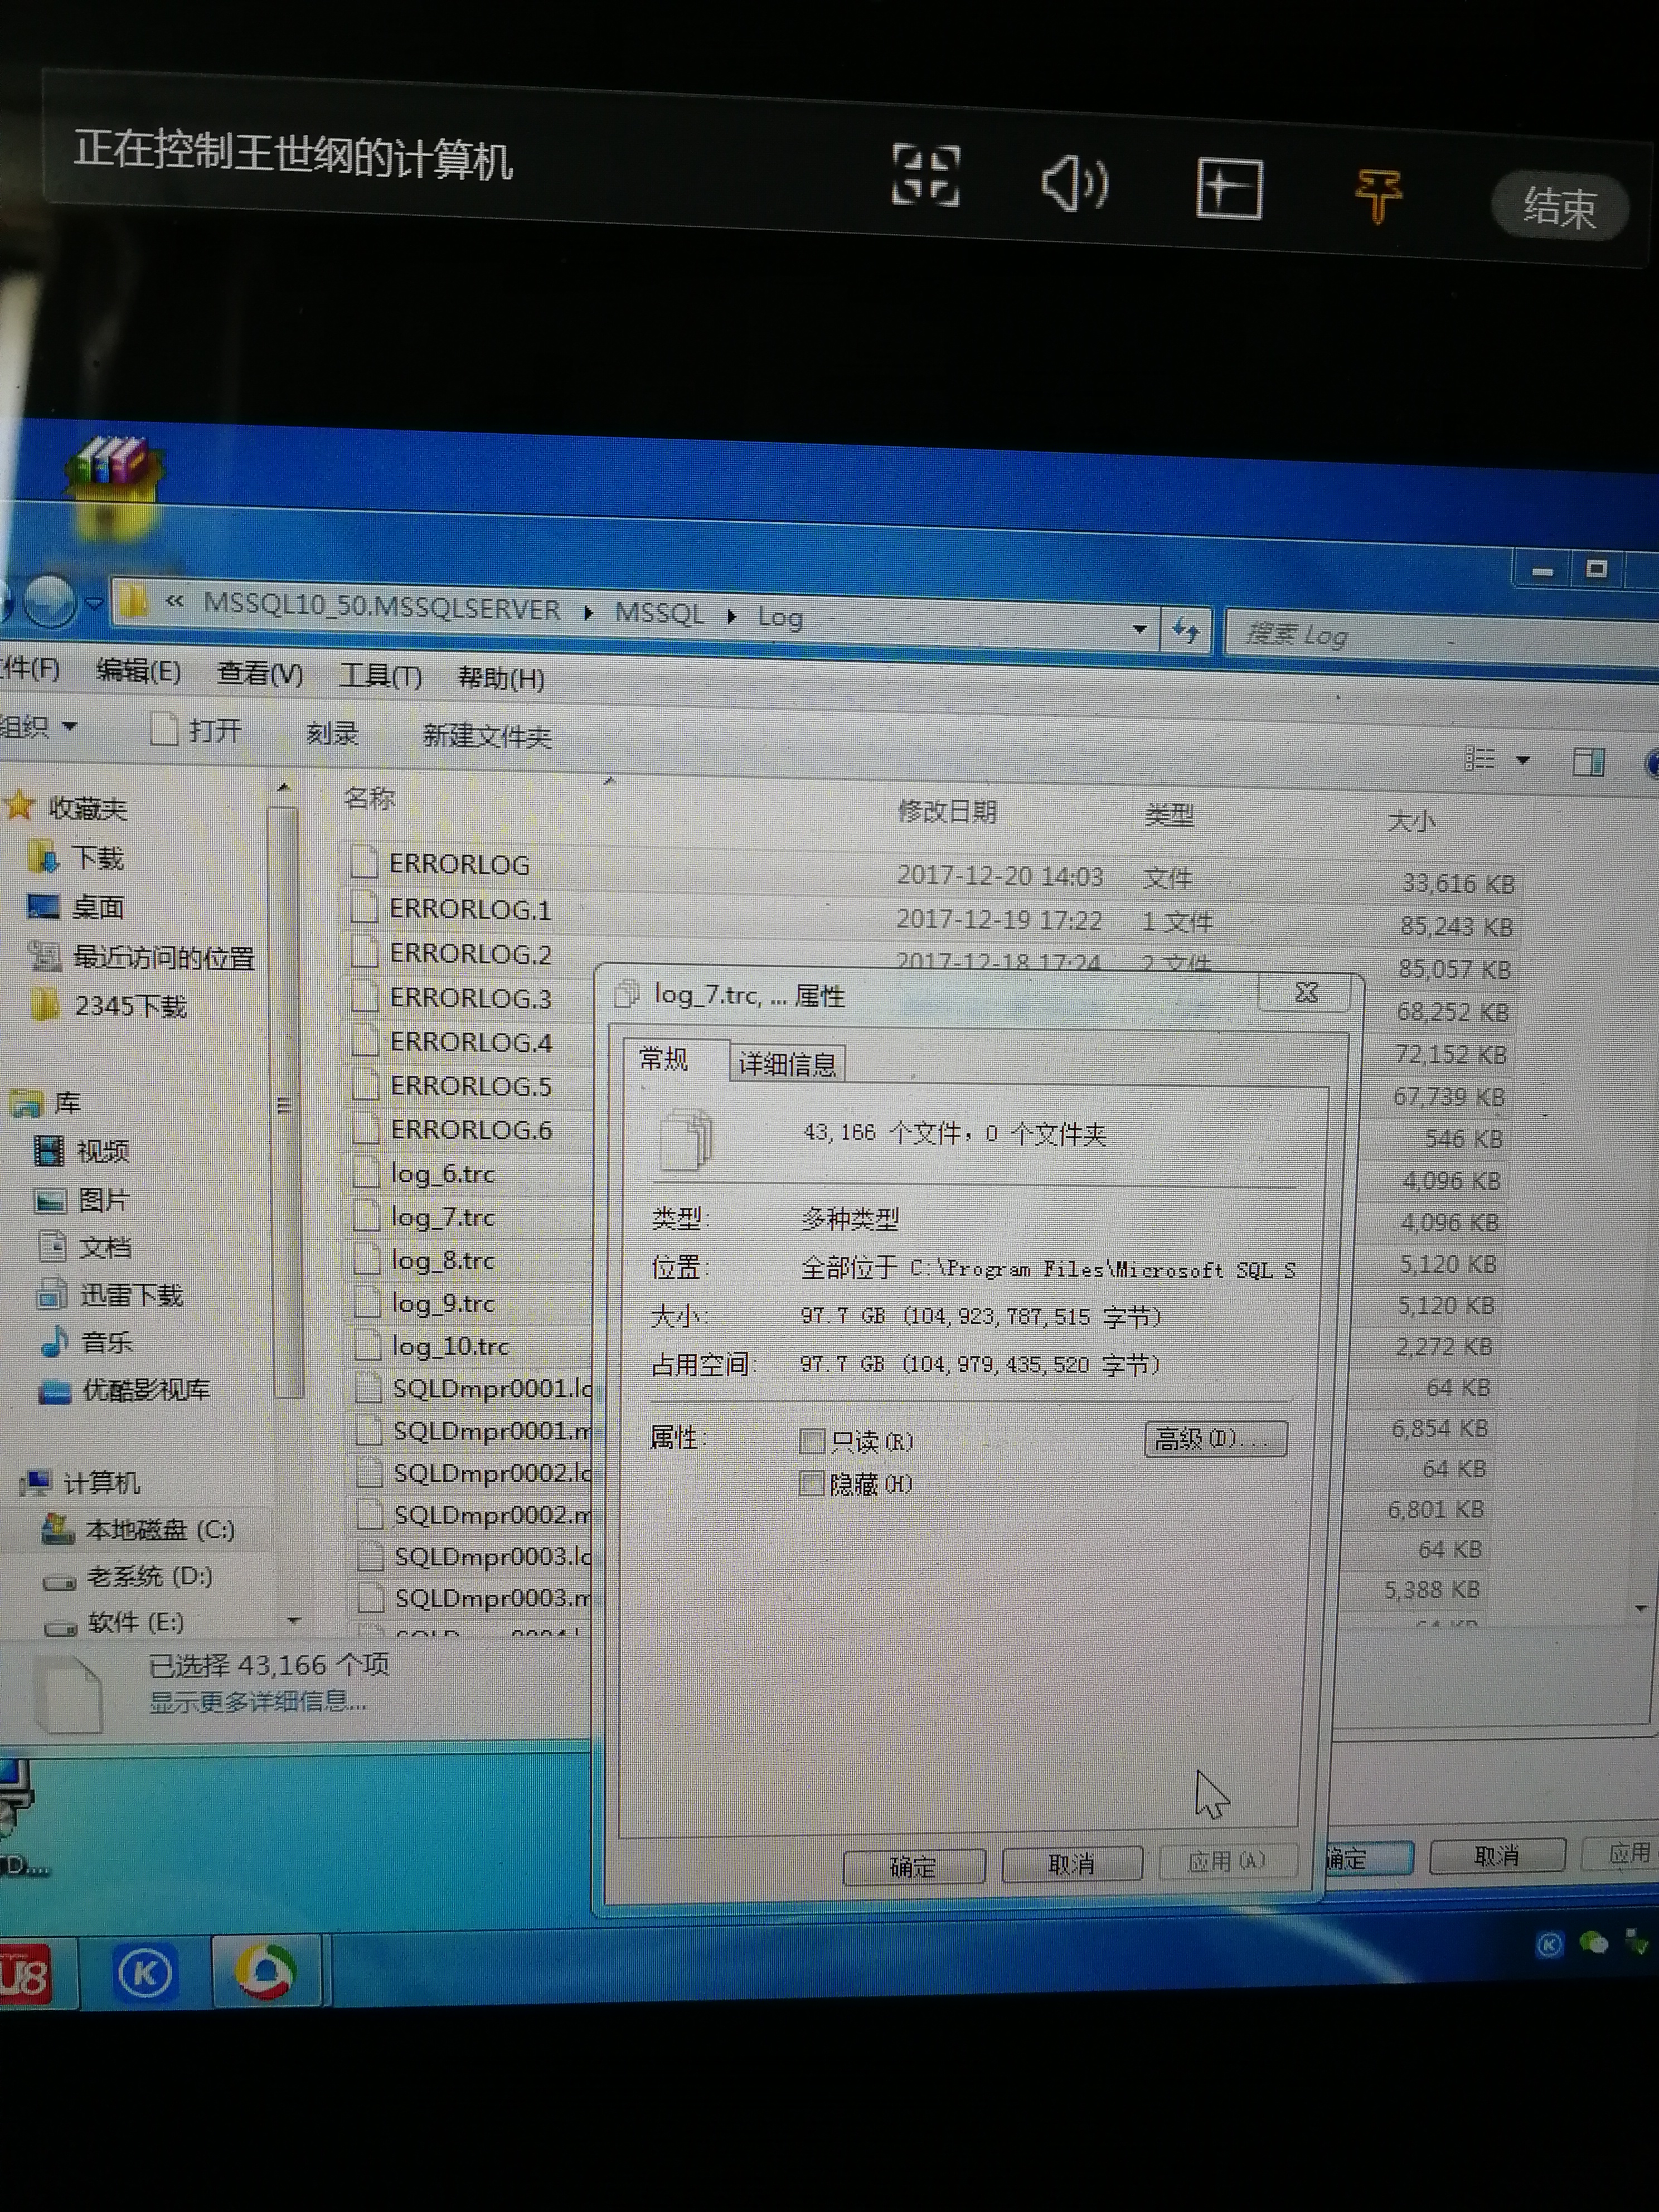Click the 刻录 toolbar button

click(332, 734)
